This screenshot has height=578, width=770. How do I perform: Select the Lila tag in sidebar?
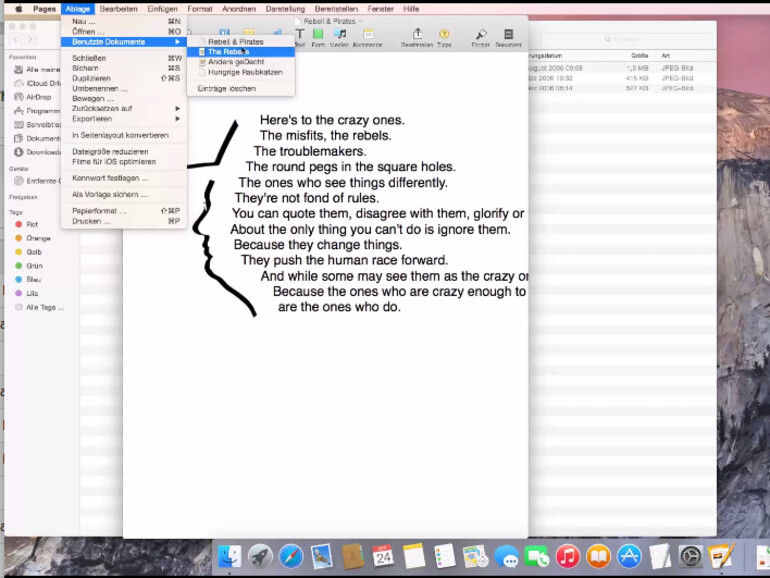tap(27, 293)
